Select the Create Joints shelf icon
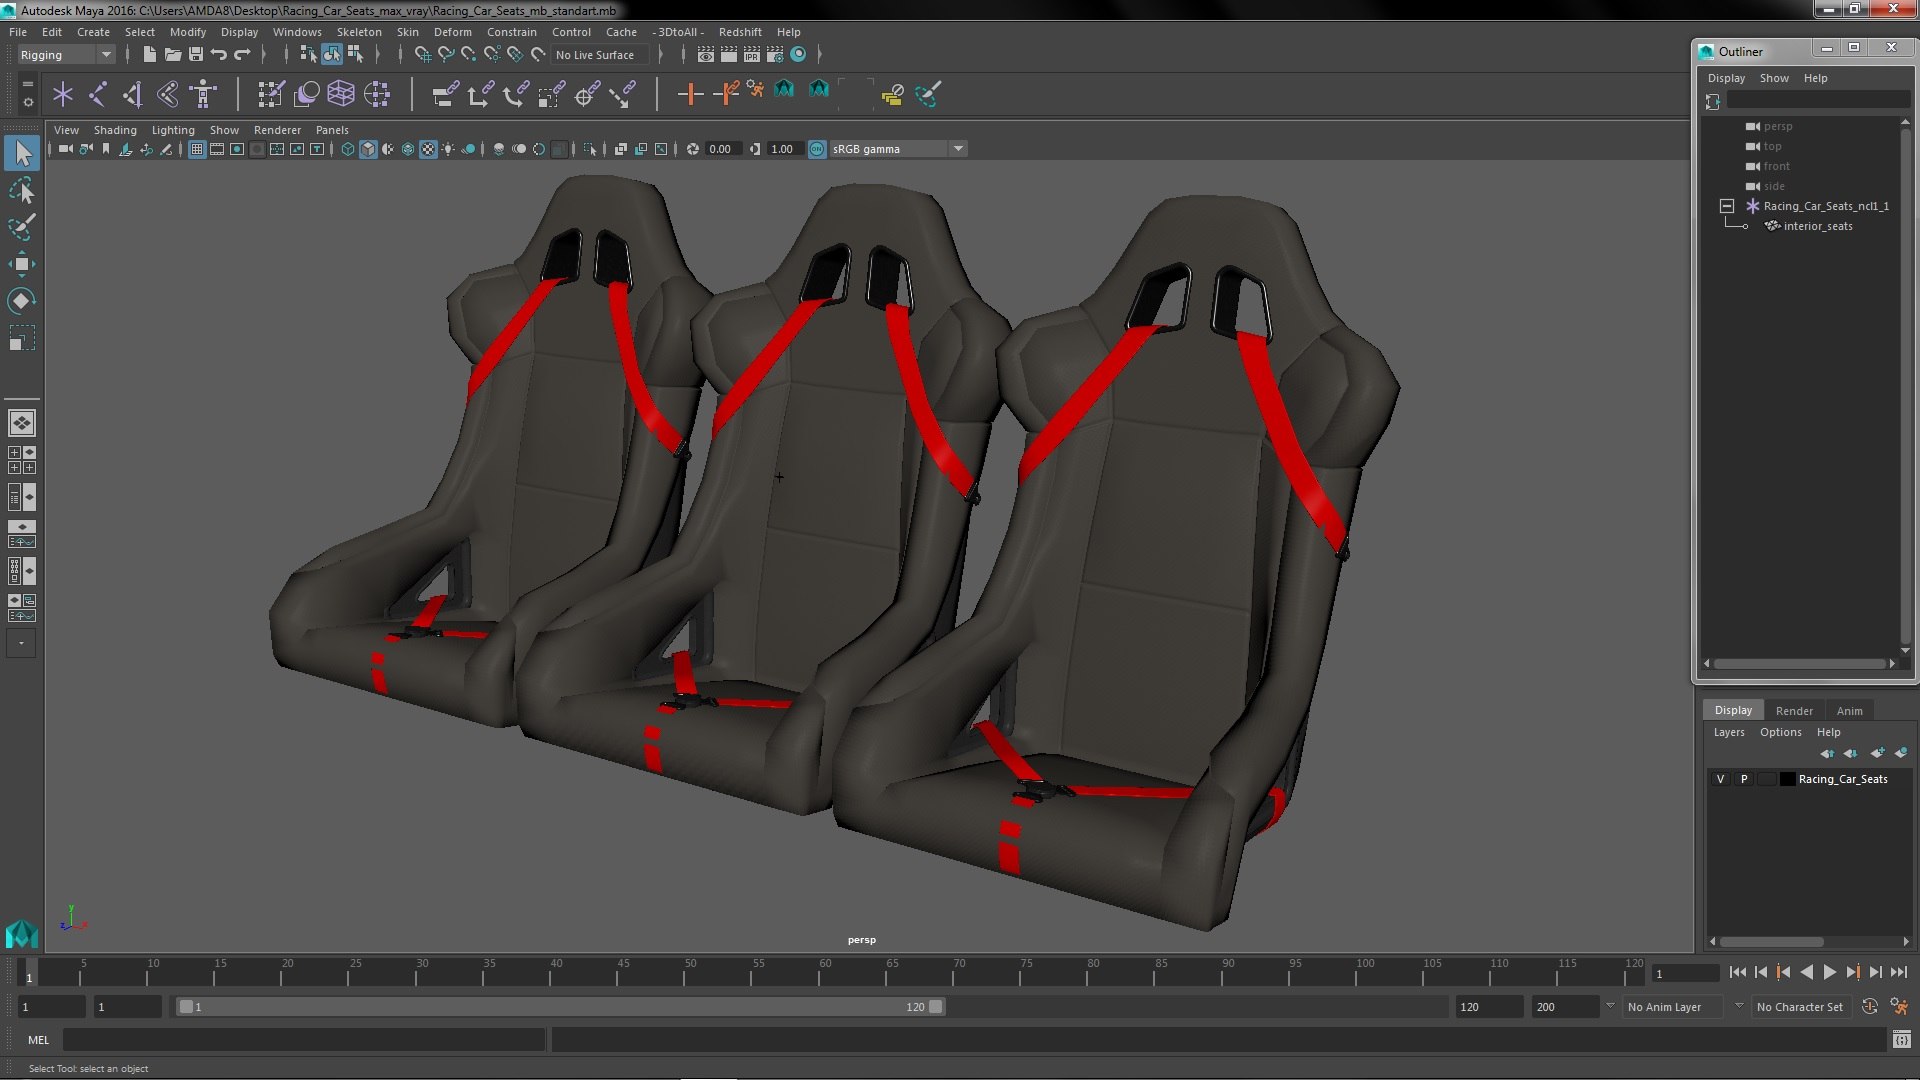Screen dimensions: 1920x1080 pos(97,94)
